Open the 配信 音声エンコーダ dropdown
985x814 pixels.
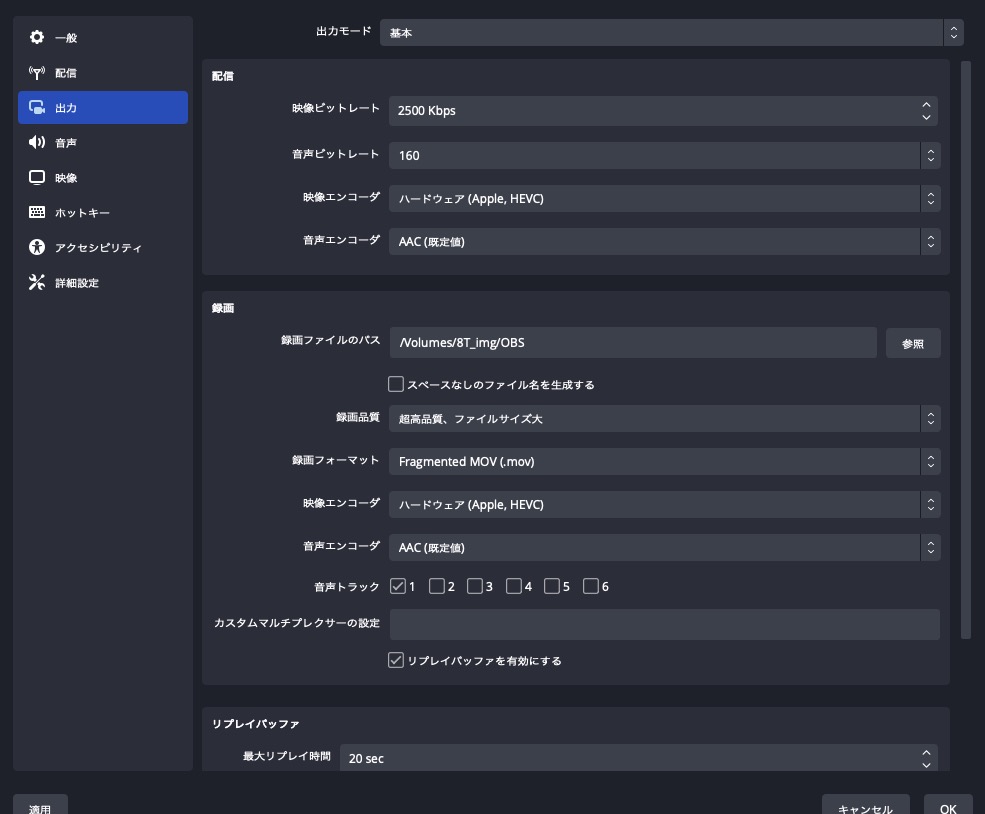click(665, 241)
